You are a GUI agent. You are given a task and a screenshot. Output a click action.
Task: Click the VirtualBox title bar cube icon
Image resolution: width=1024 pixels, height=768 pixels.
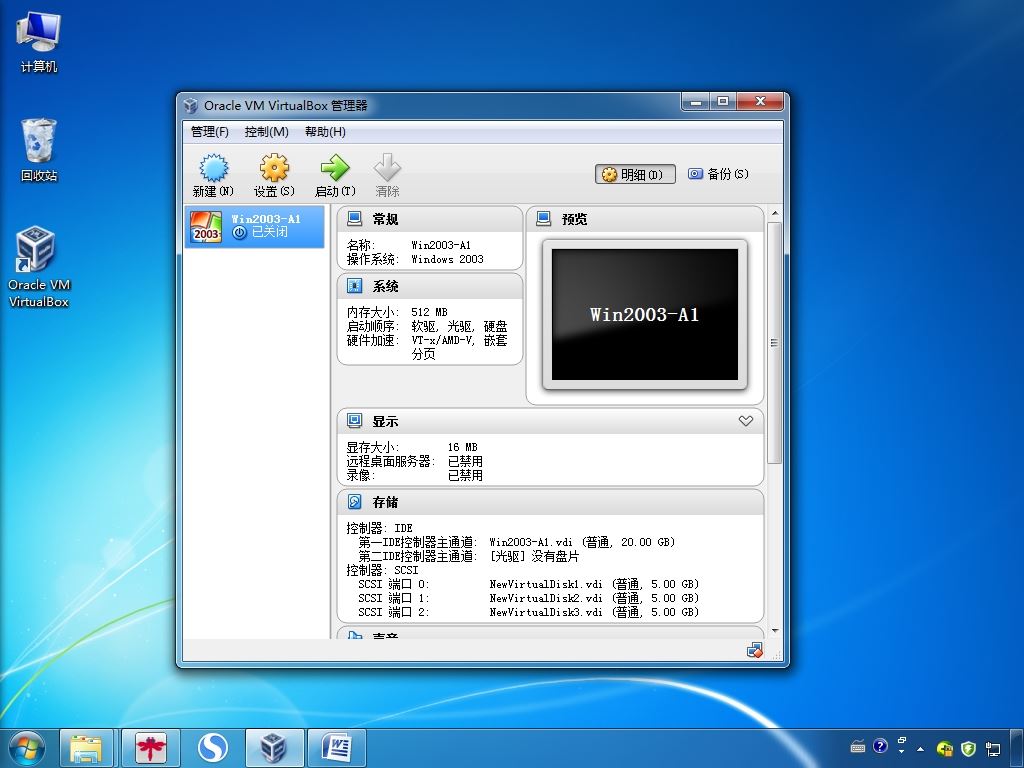(x=191, y=105)
